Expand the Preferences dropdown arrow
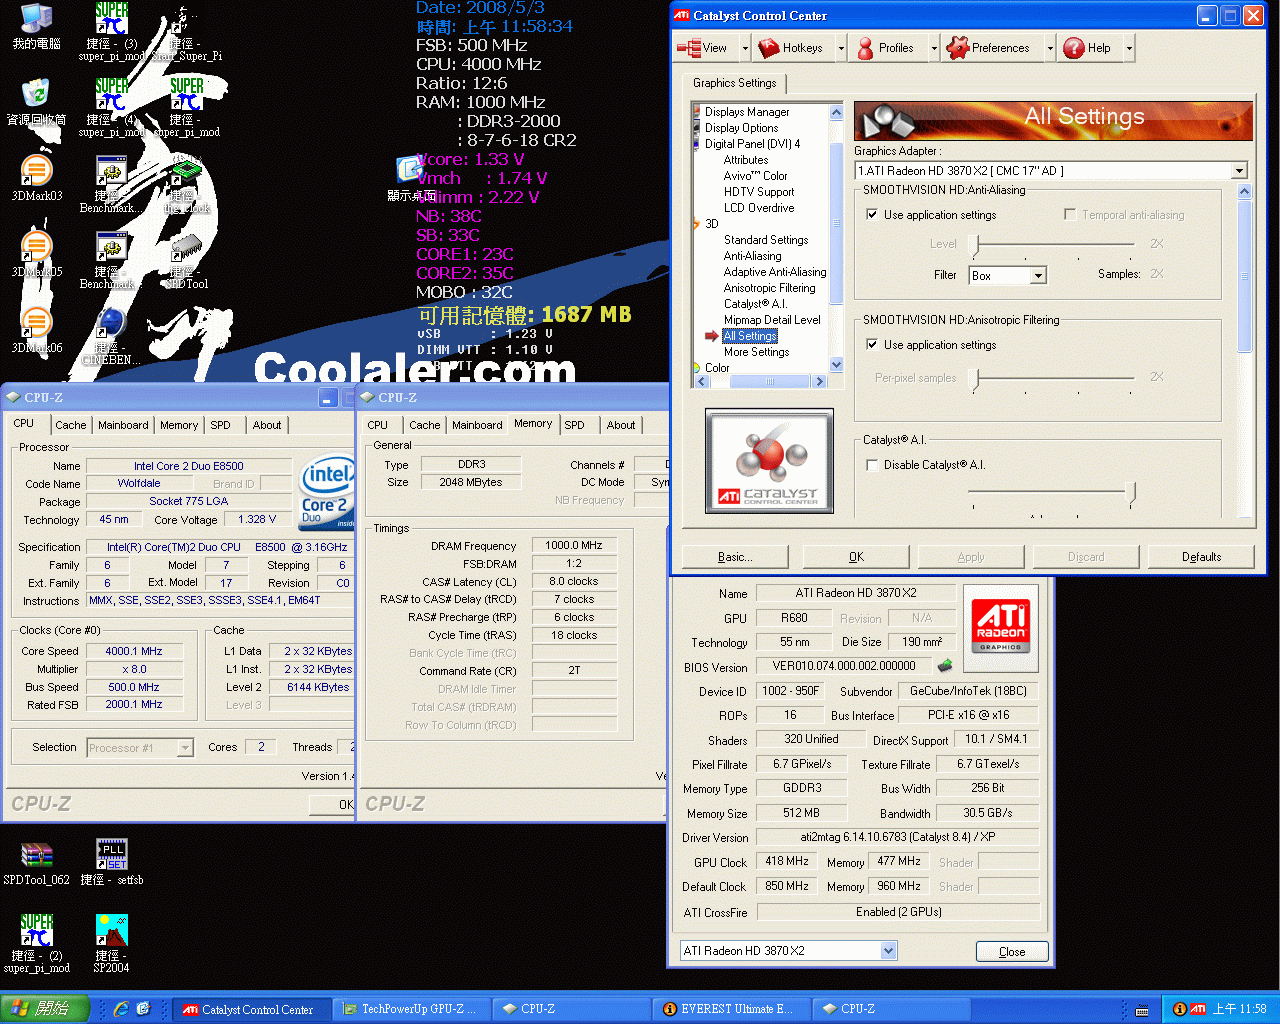Viewport: 1280px width, 1024px height. tap(1050, 48)
